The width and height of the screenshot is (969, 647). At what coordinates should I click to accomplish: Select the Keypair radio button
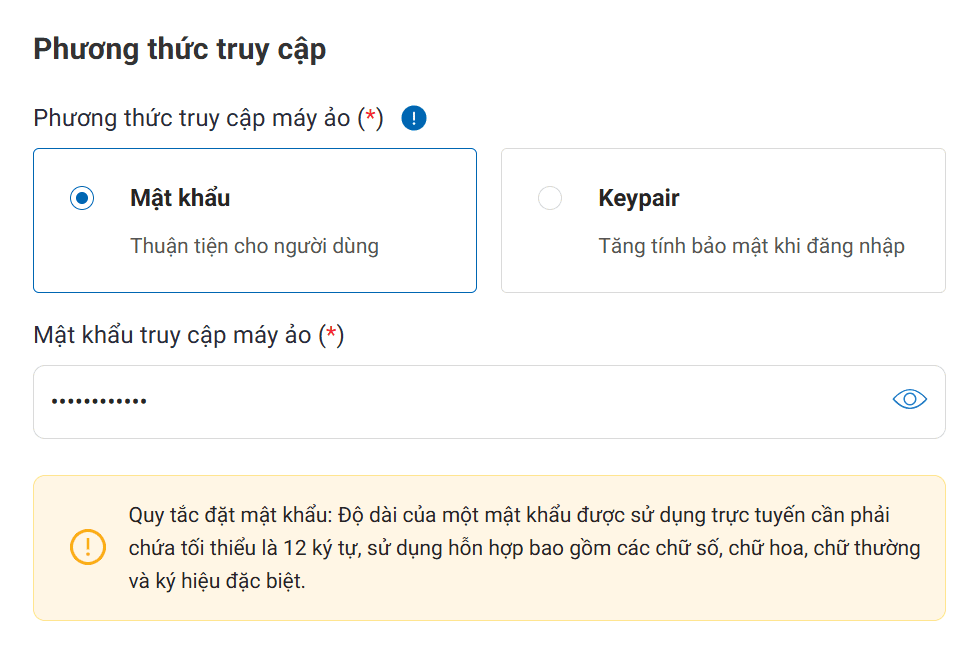pyautogui.click(x=550, y=198)
